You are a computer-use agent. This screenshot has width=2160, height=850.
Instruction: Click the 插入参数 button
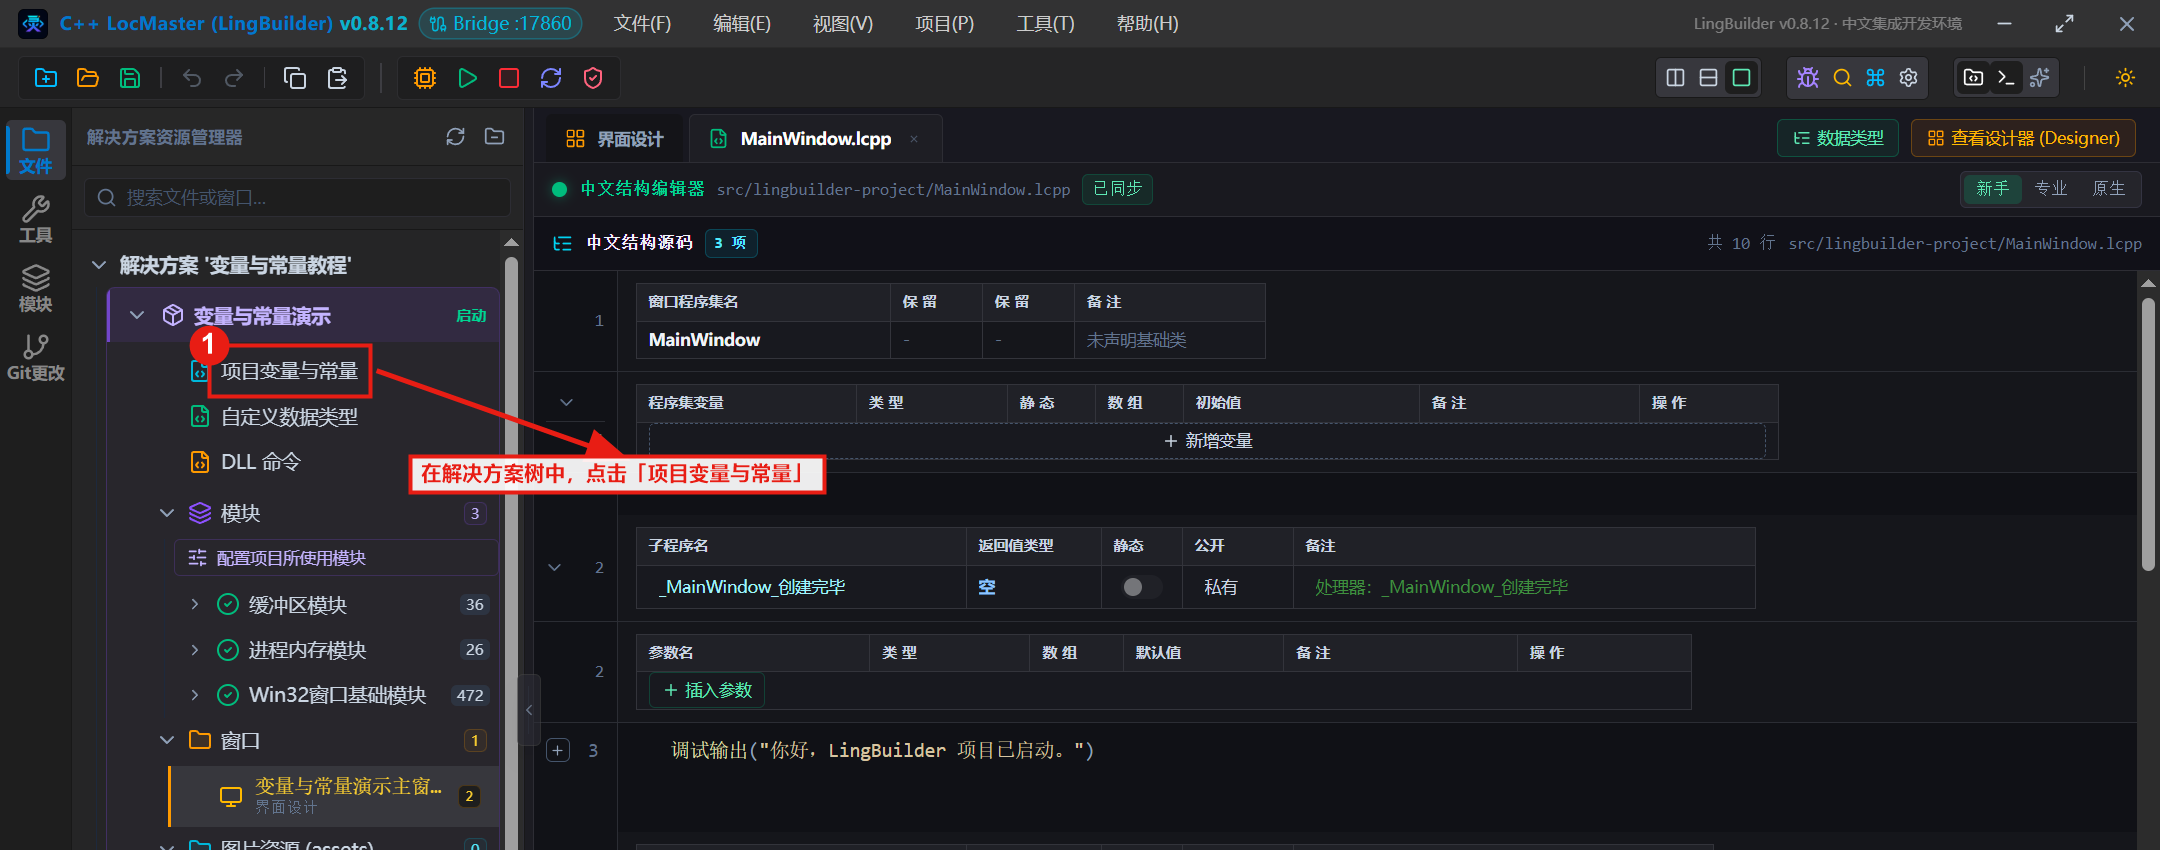click(x=707, y=690)
